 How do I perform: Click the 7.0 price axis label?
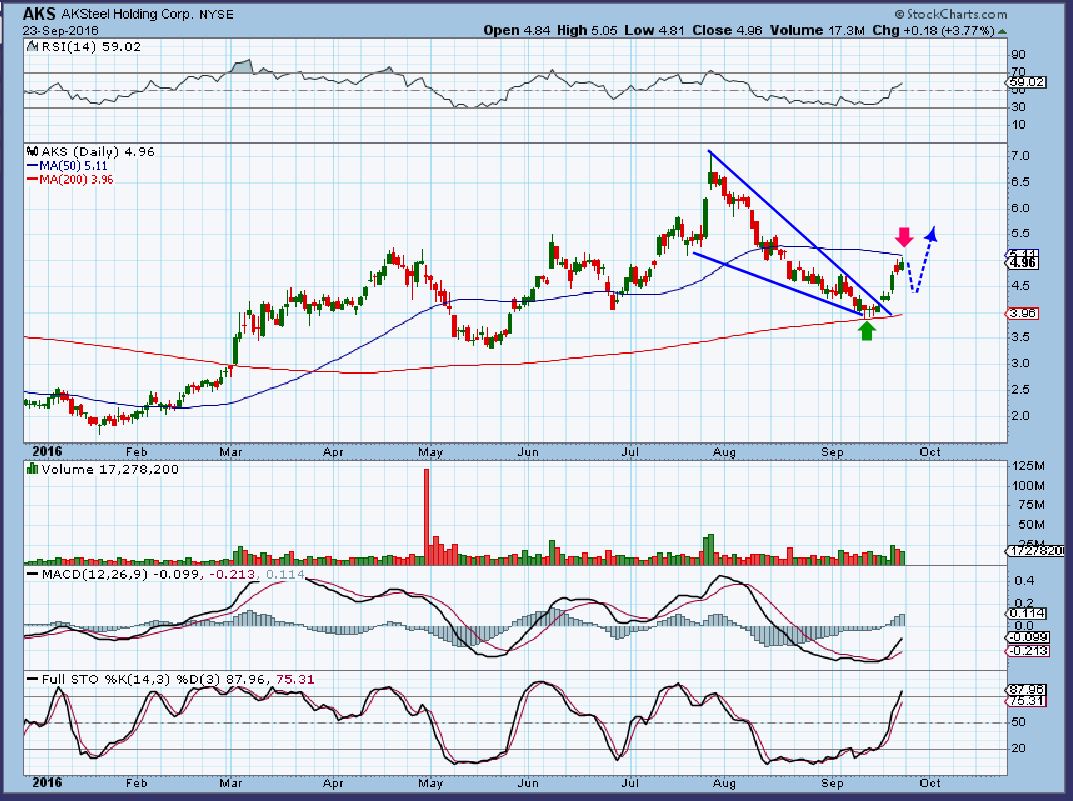pyautogui.click(x=1020, y=156)
